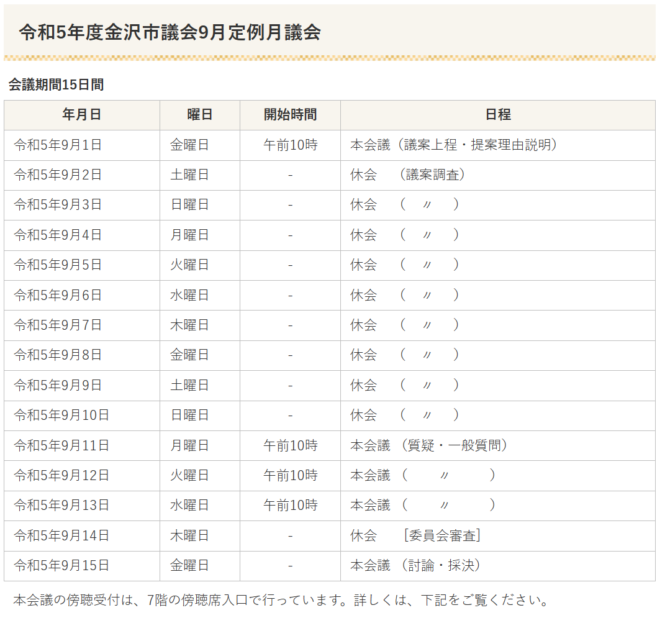
Task: Click 金曜日 in the September 1 row
Action: coord(189,145)
